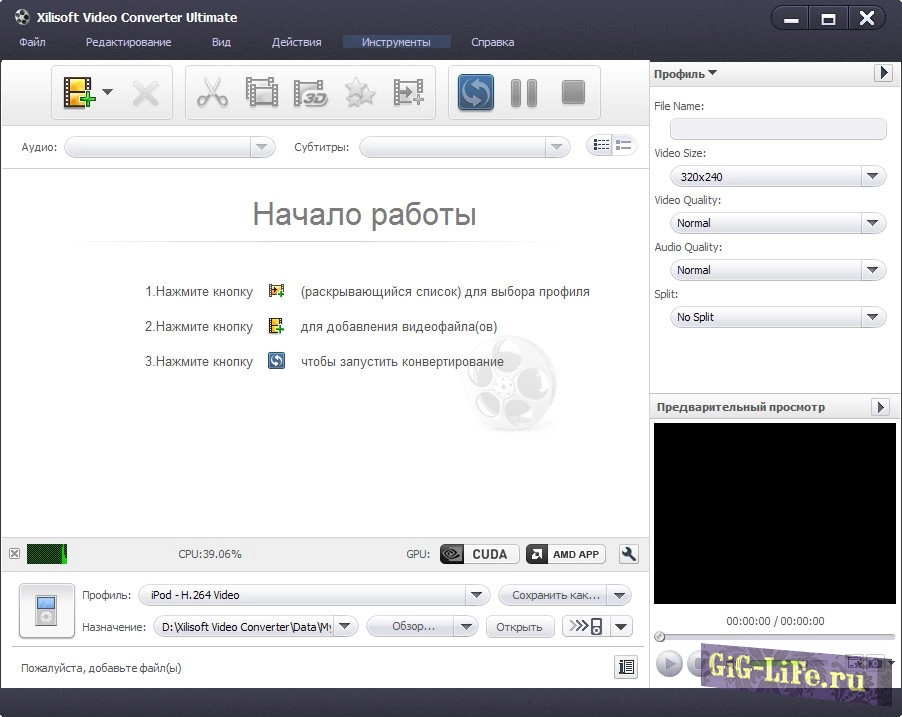Toggle the CUDA GPU acceleration button
This screenshot has height=717, width=902.
479,554
